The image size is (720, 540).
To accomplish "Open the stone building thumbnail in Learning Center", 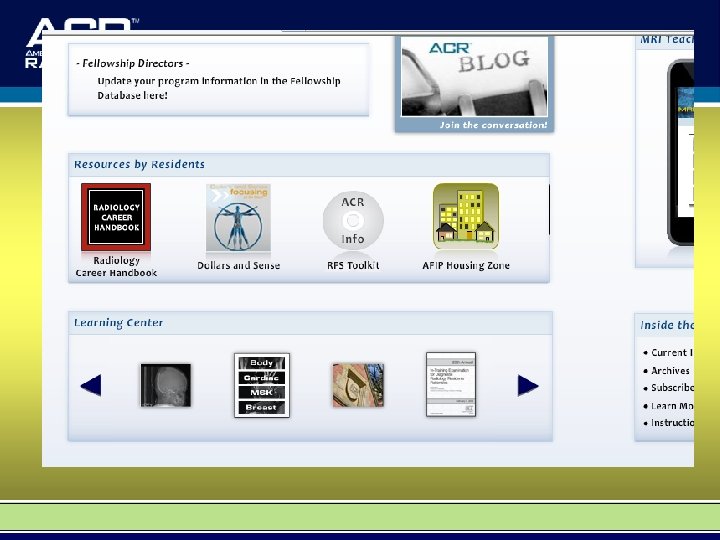I will coord(358,385).
